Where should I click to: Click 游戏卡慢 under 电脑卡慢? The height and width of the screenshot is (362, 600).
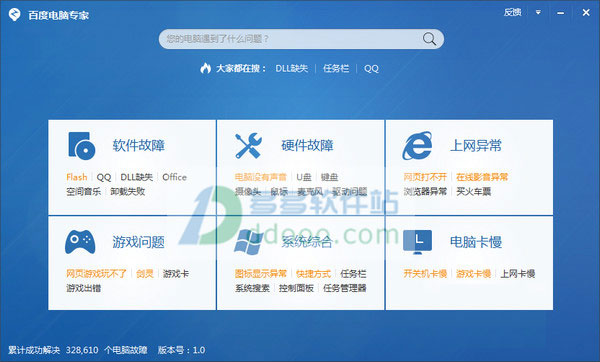[x=474, y=274]
